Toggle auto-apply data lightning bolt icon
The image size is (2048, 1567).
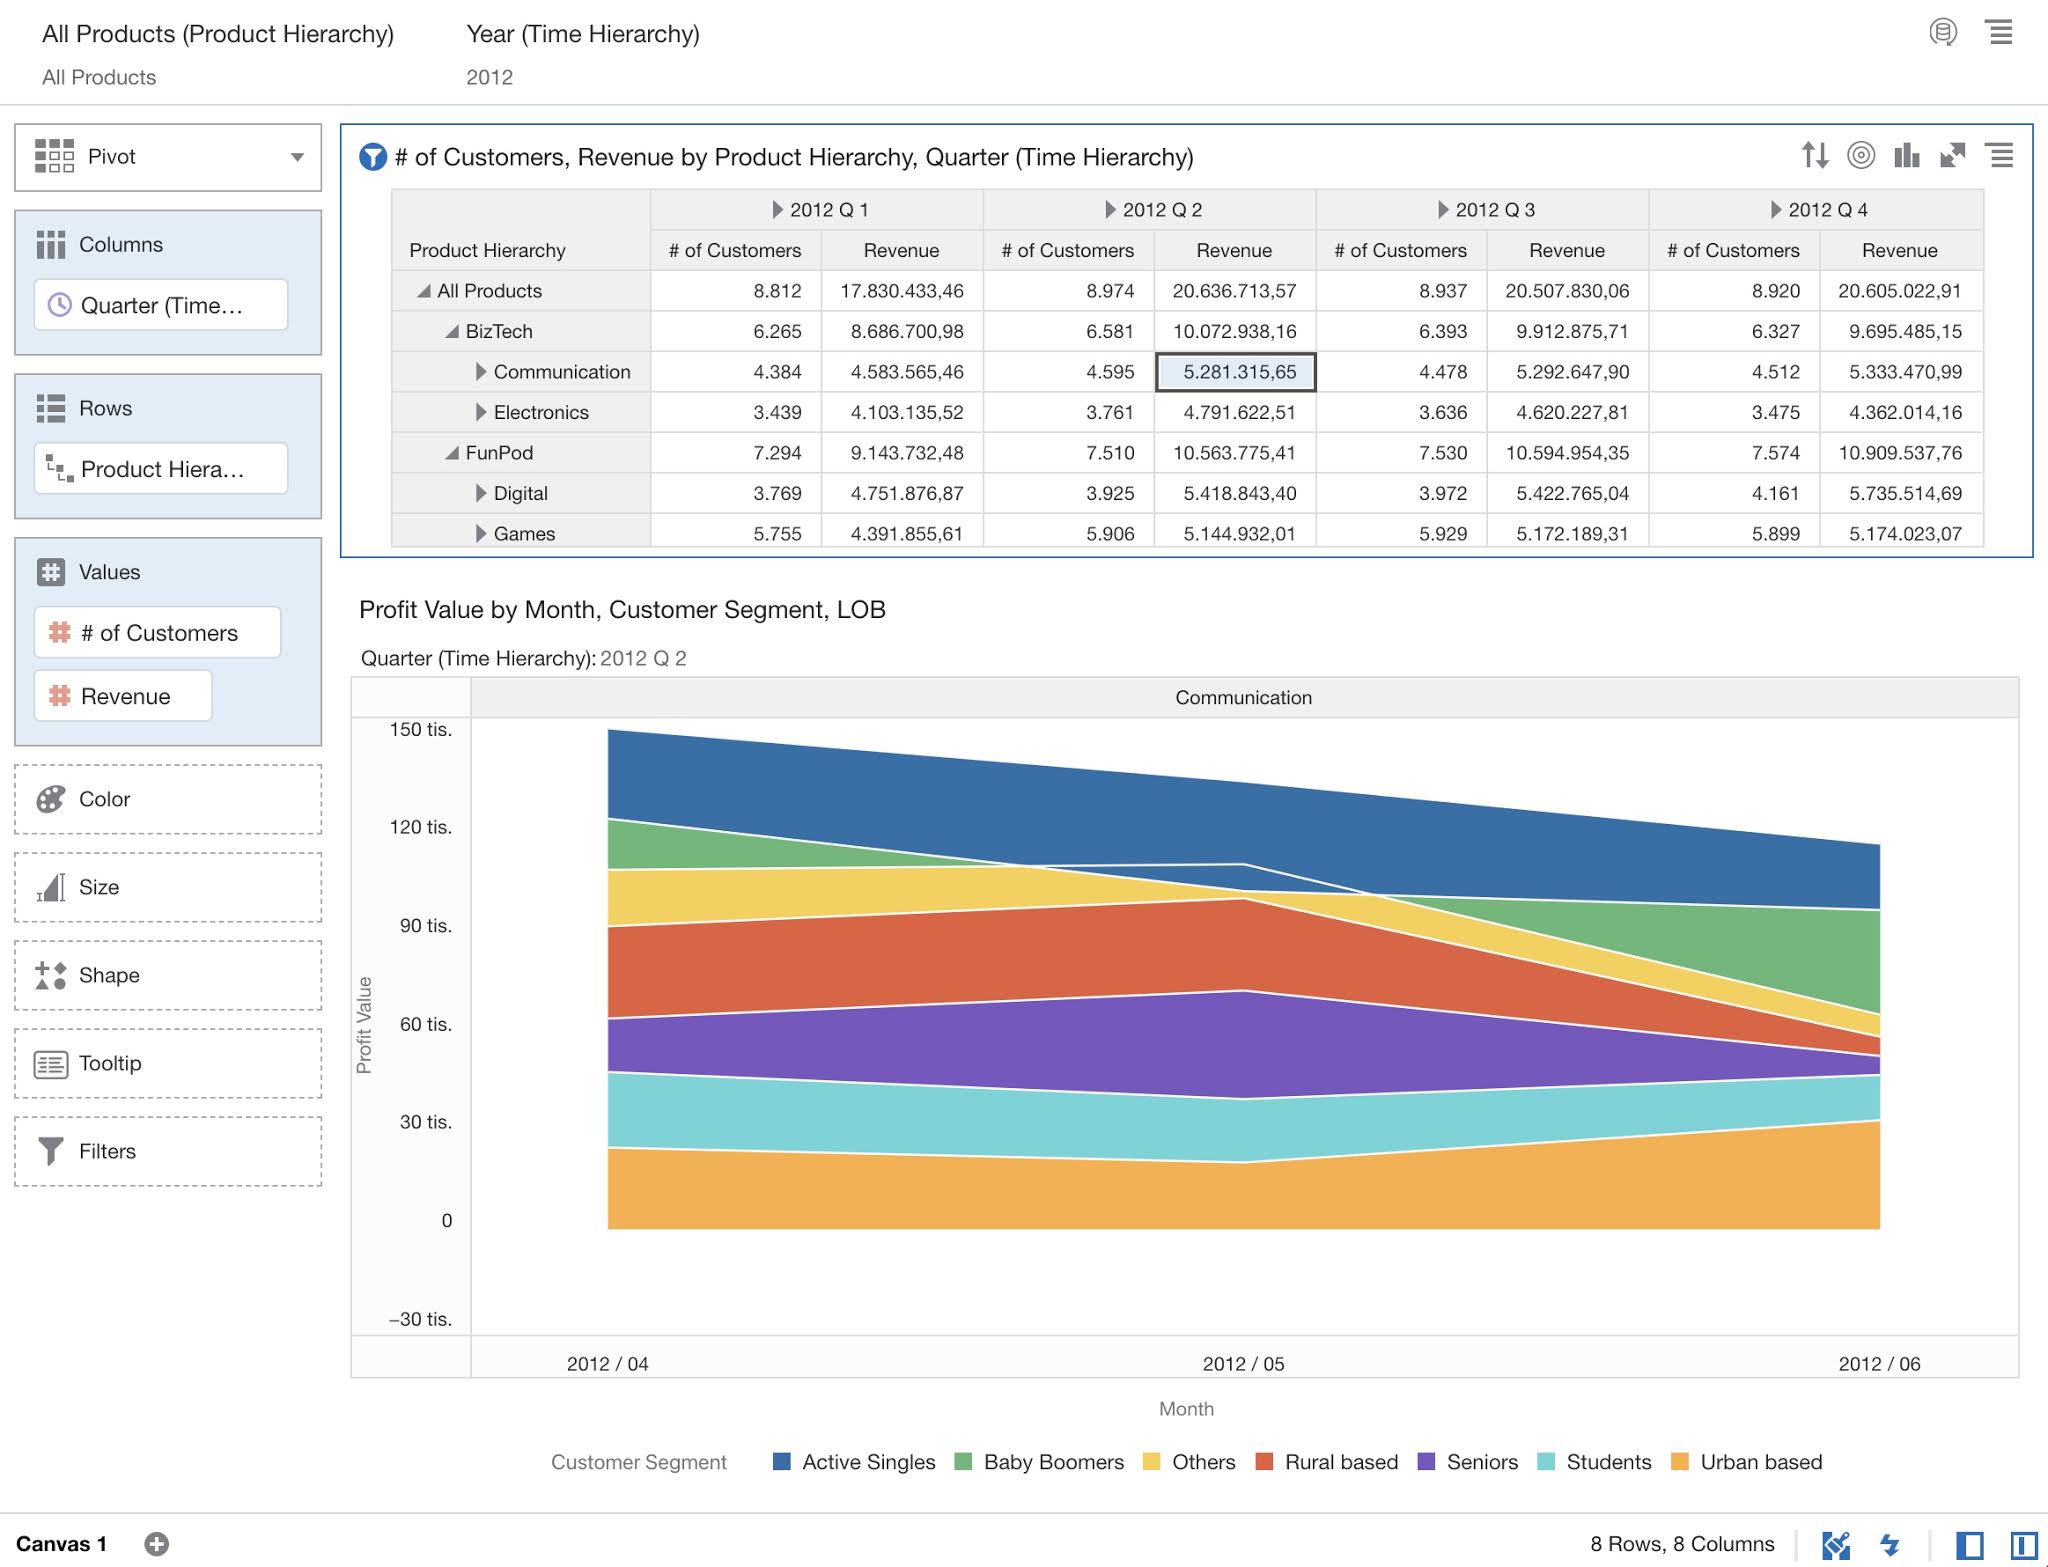pos(1890,1545)
